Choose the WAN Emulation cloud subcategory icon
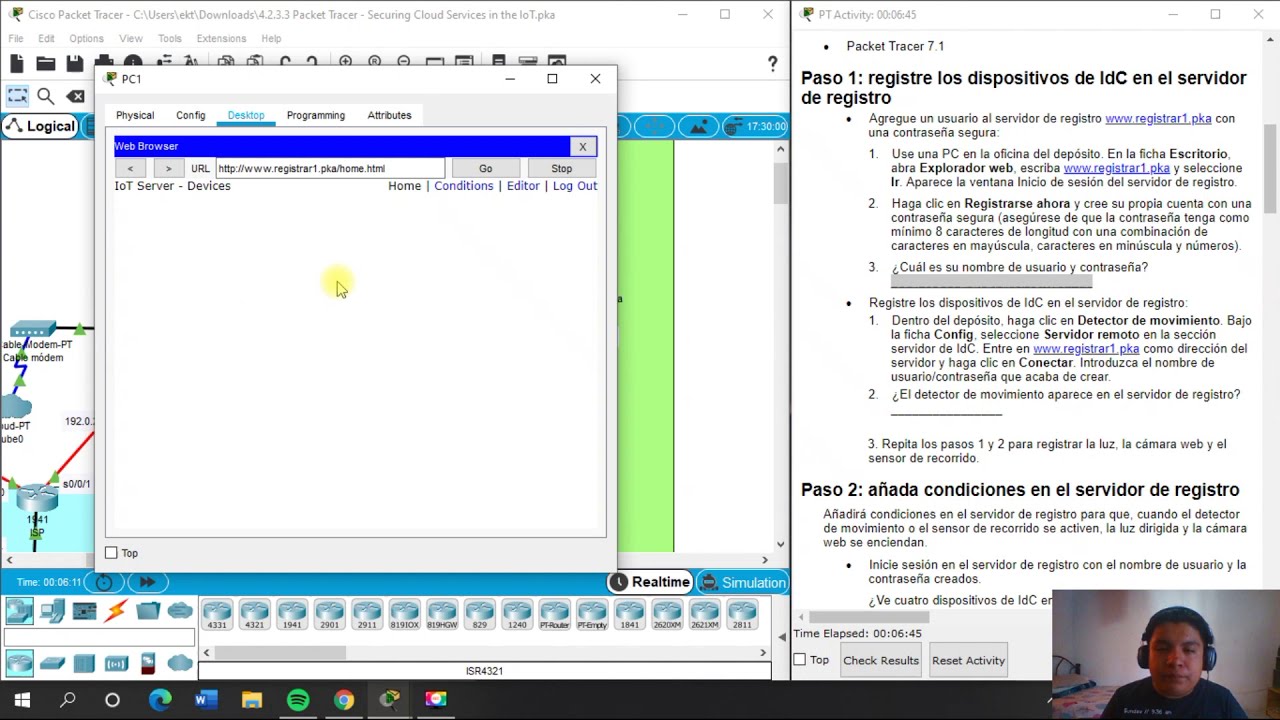1280x720 pixels. click(x=180, y=662)
